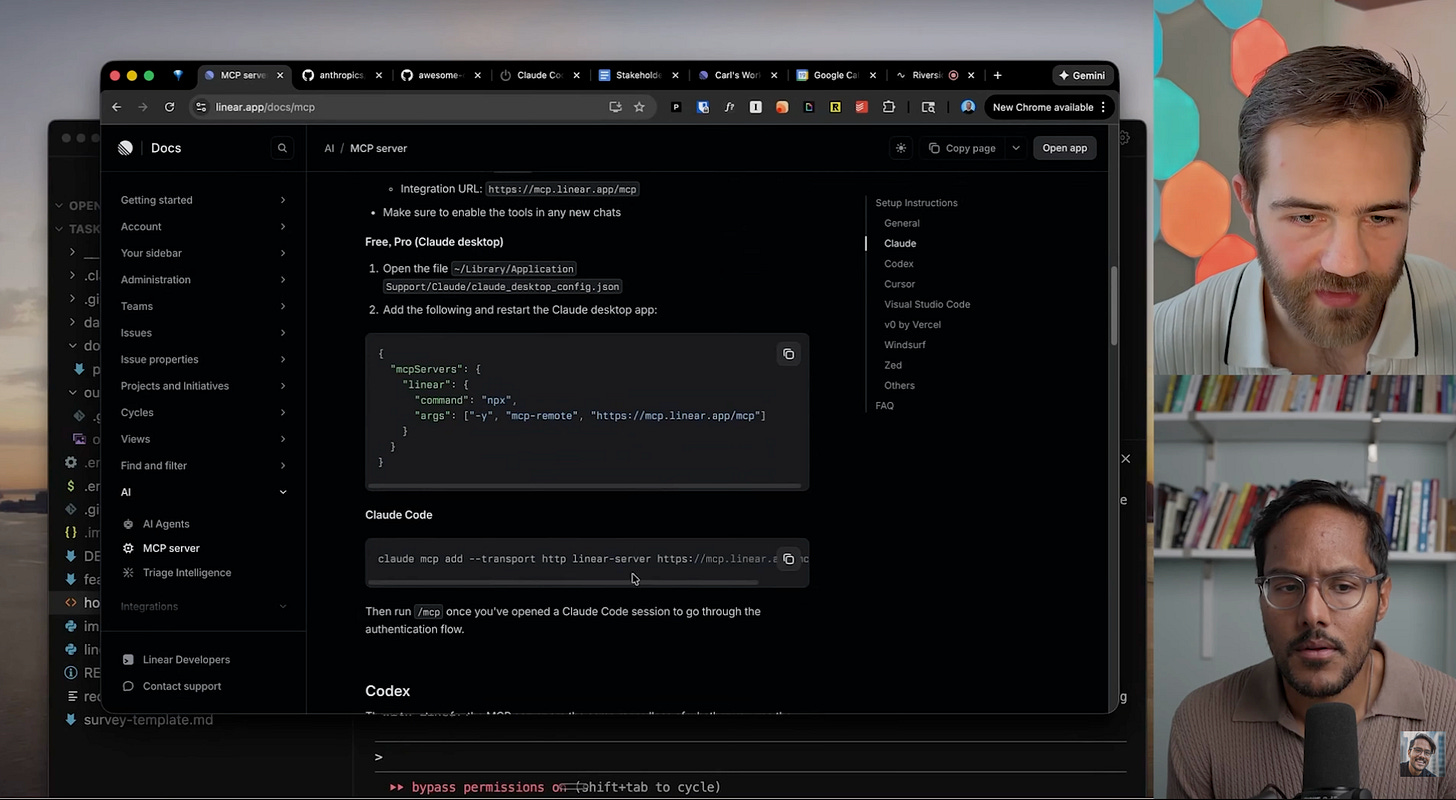Viewport: 1456px width, 800px height.
Task: Click the Copy page button
Action: (x=962, y=148)
